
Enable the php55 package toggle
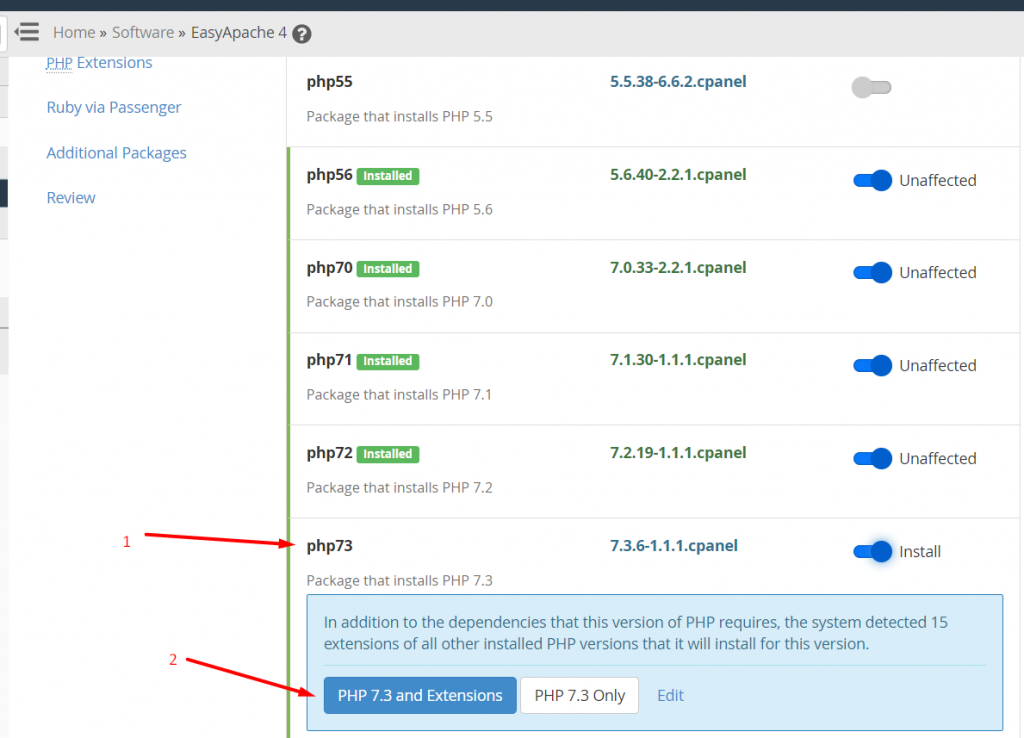pyautogui.click(x=871, y=87)
